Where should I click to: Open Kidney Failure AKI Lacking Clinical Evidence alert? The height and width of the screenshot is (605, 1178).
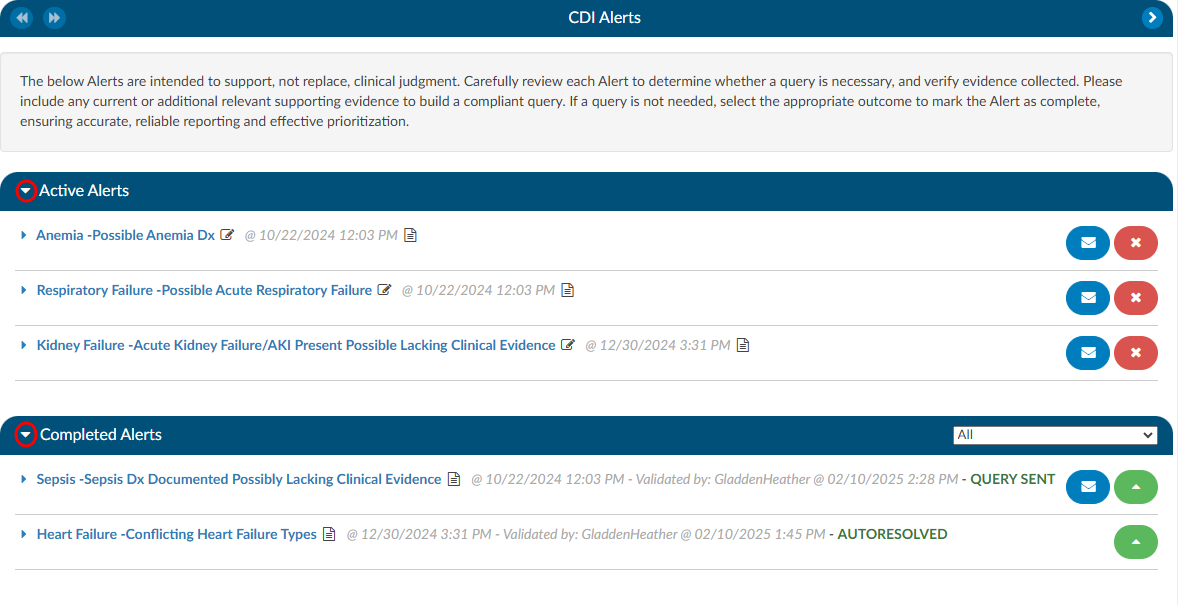click(x=296, y=345)
